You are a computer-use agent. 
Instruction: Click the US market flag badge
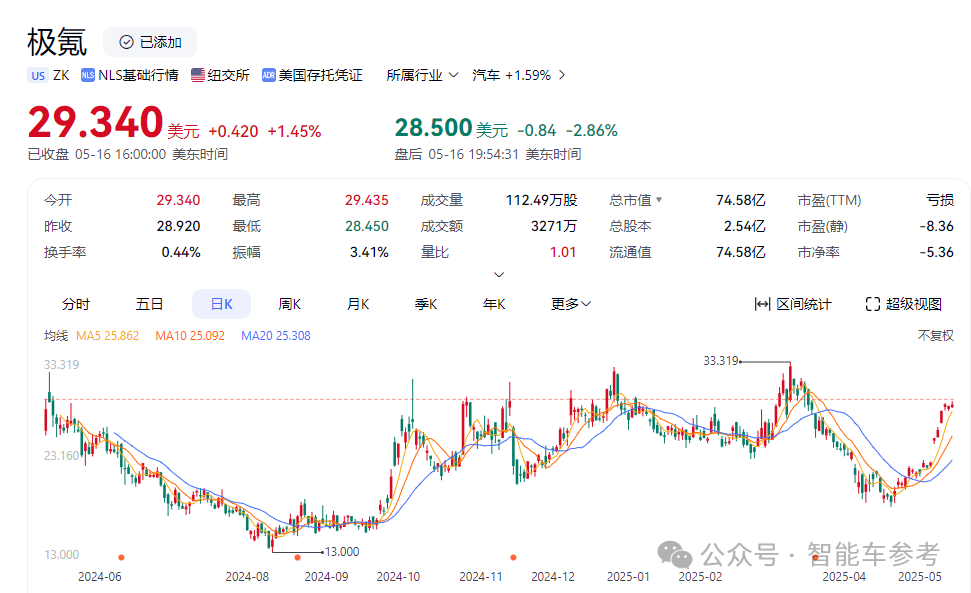coord(38,75)
